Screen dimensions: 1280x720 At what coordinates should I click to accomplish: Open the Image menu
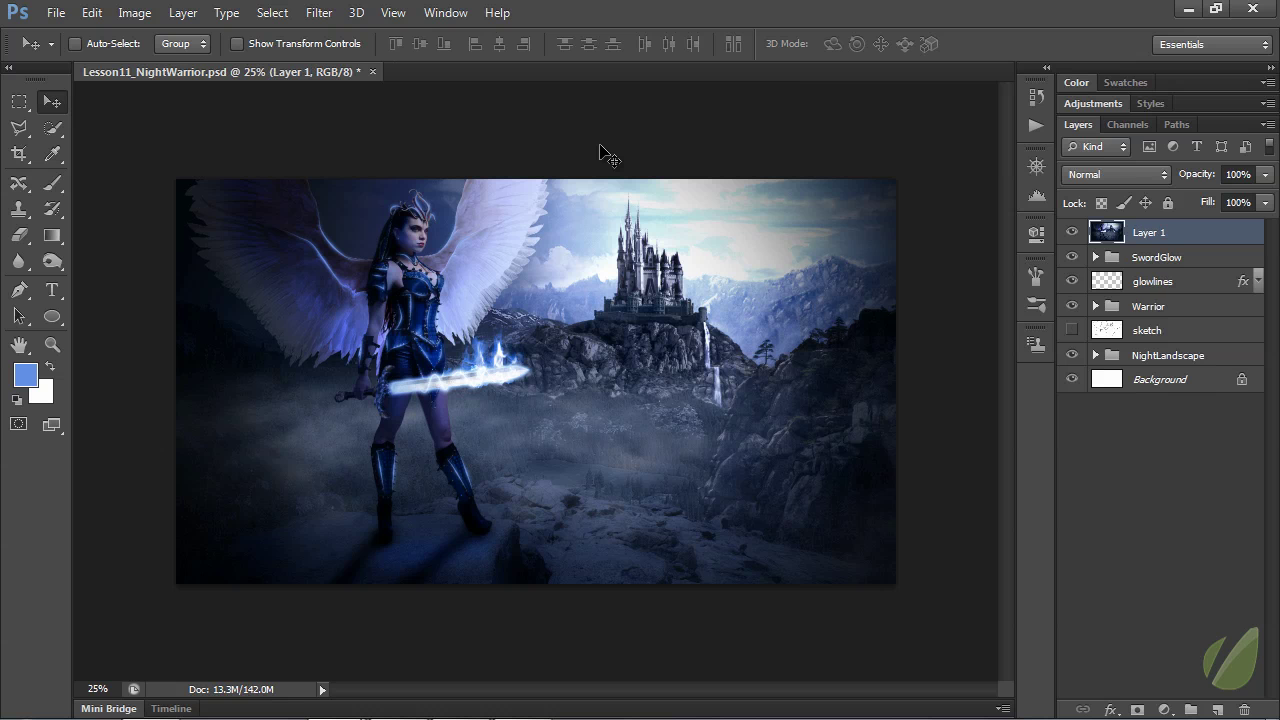(x=134, y=13)
